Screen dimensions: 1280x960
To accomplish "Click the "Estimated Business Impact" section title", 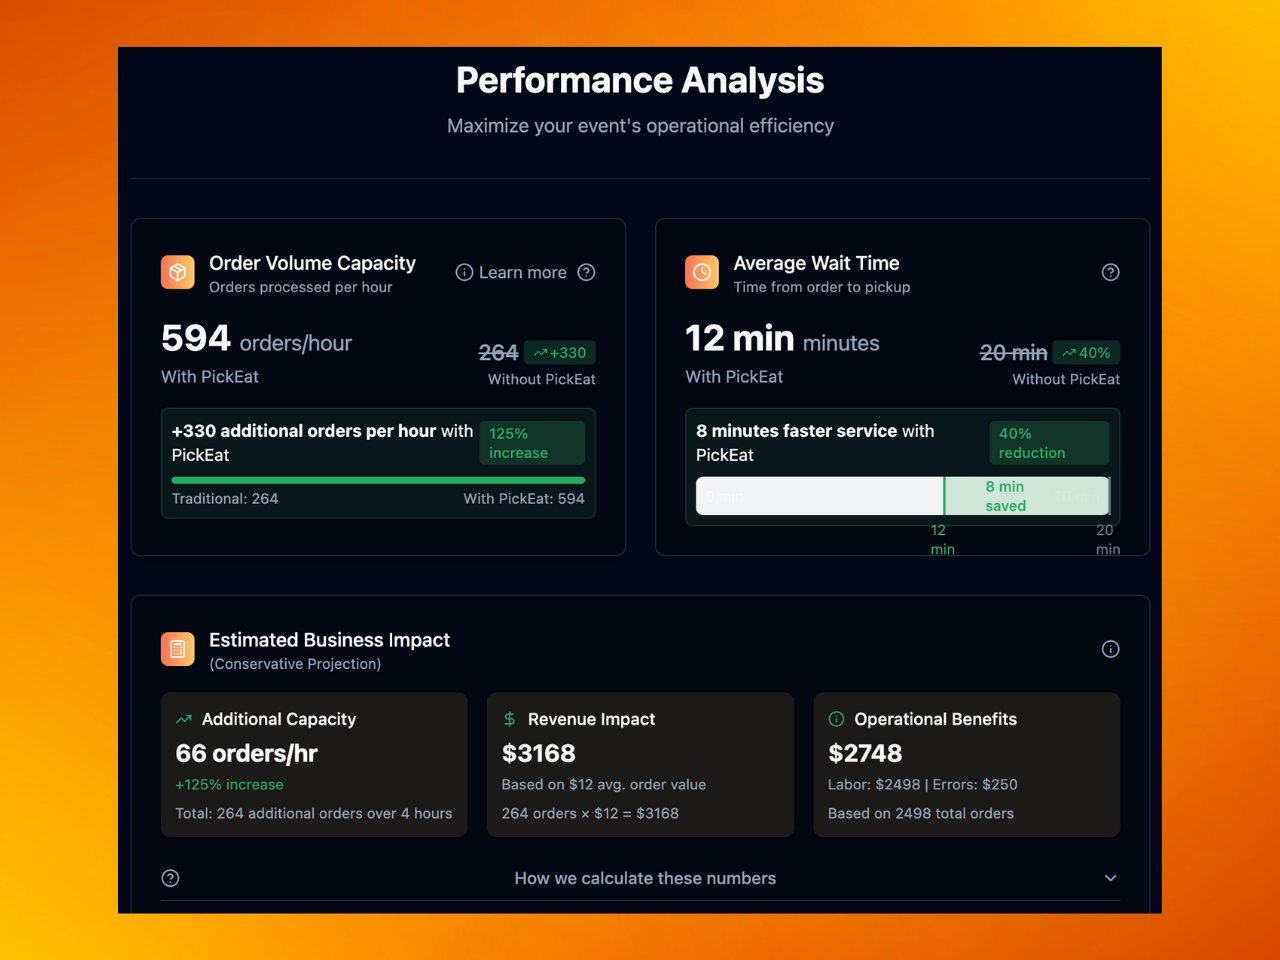I will pos(329,640).
